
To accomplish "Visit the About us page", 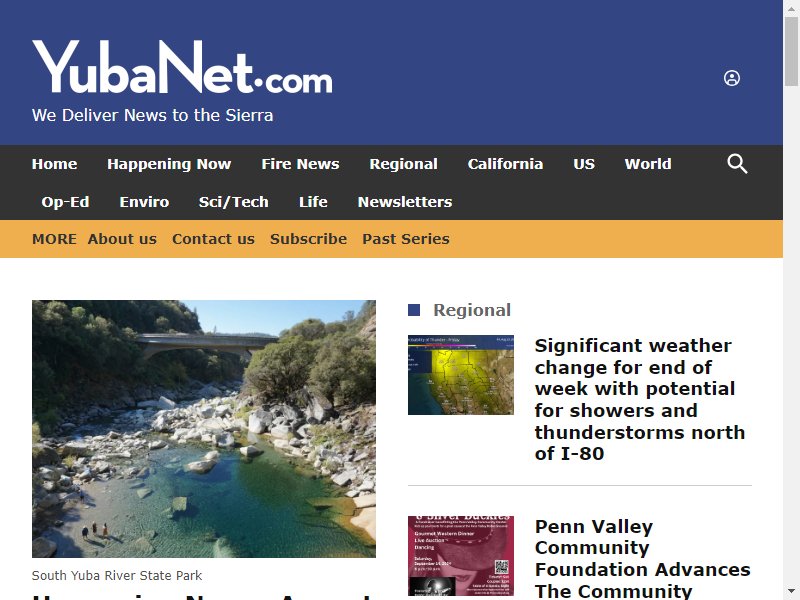I will pos(122,239).
